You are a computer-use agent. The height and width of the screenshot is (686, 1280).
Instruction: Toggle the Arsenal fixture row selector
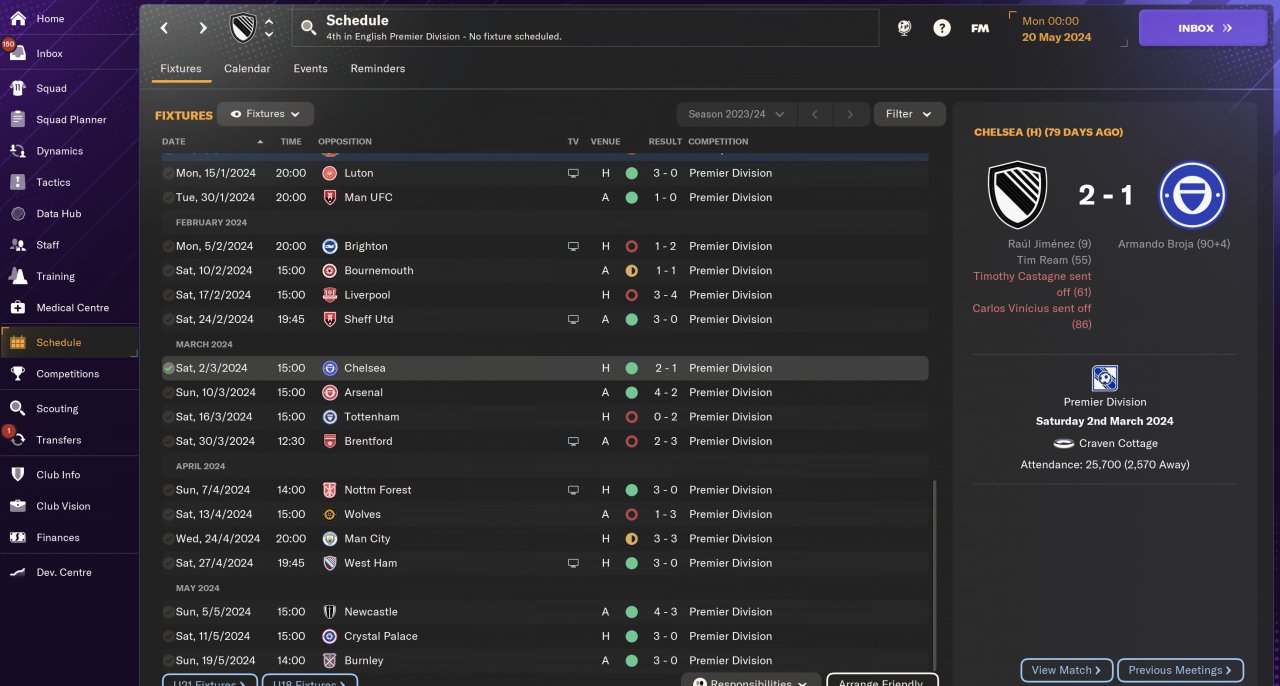168,393
